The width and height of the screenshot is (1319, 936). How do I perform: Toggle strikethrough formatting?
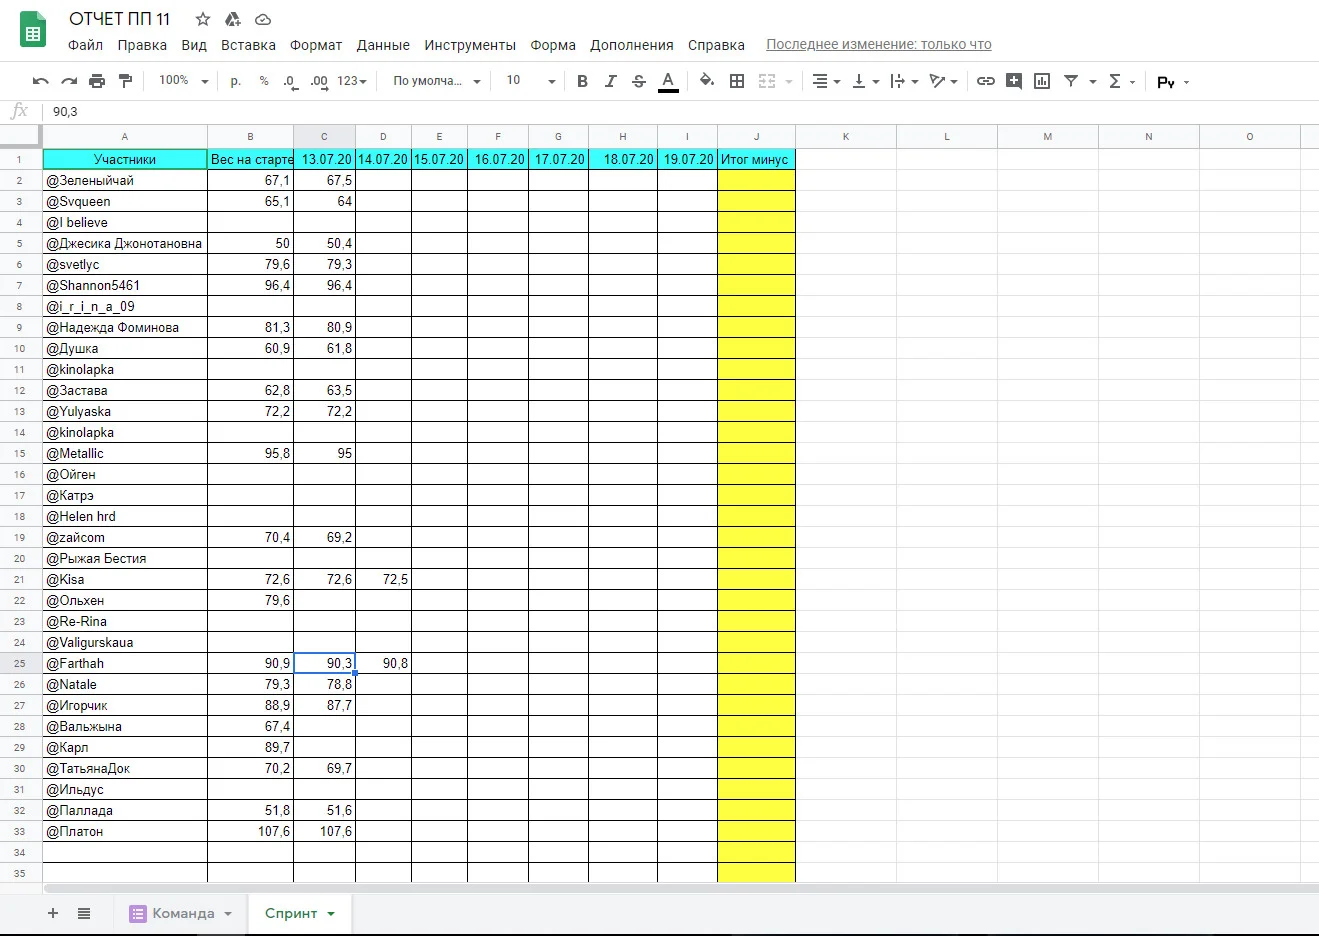tap(639, 81)
